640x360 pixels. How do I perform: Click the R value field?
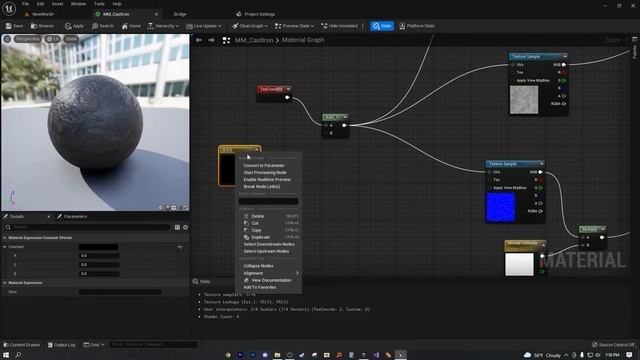(x=99, y=256)
